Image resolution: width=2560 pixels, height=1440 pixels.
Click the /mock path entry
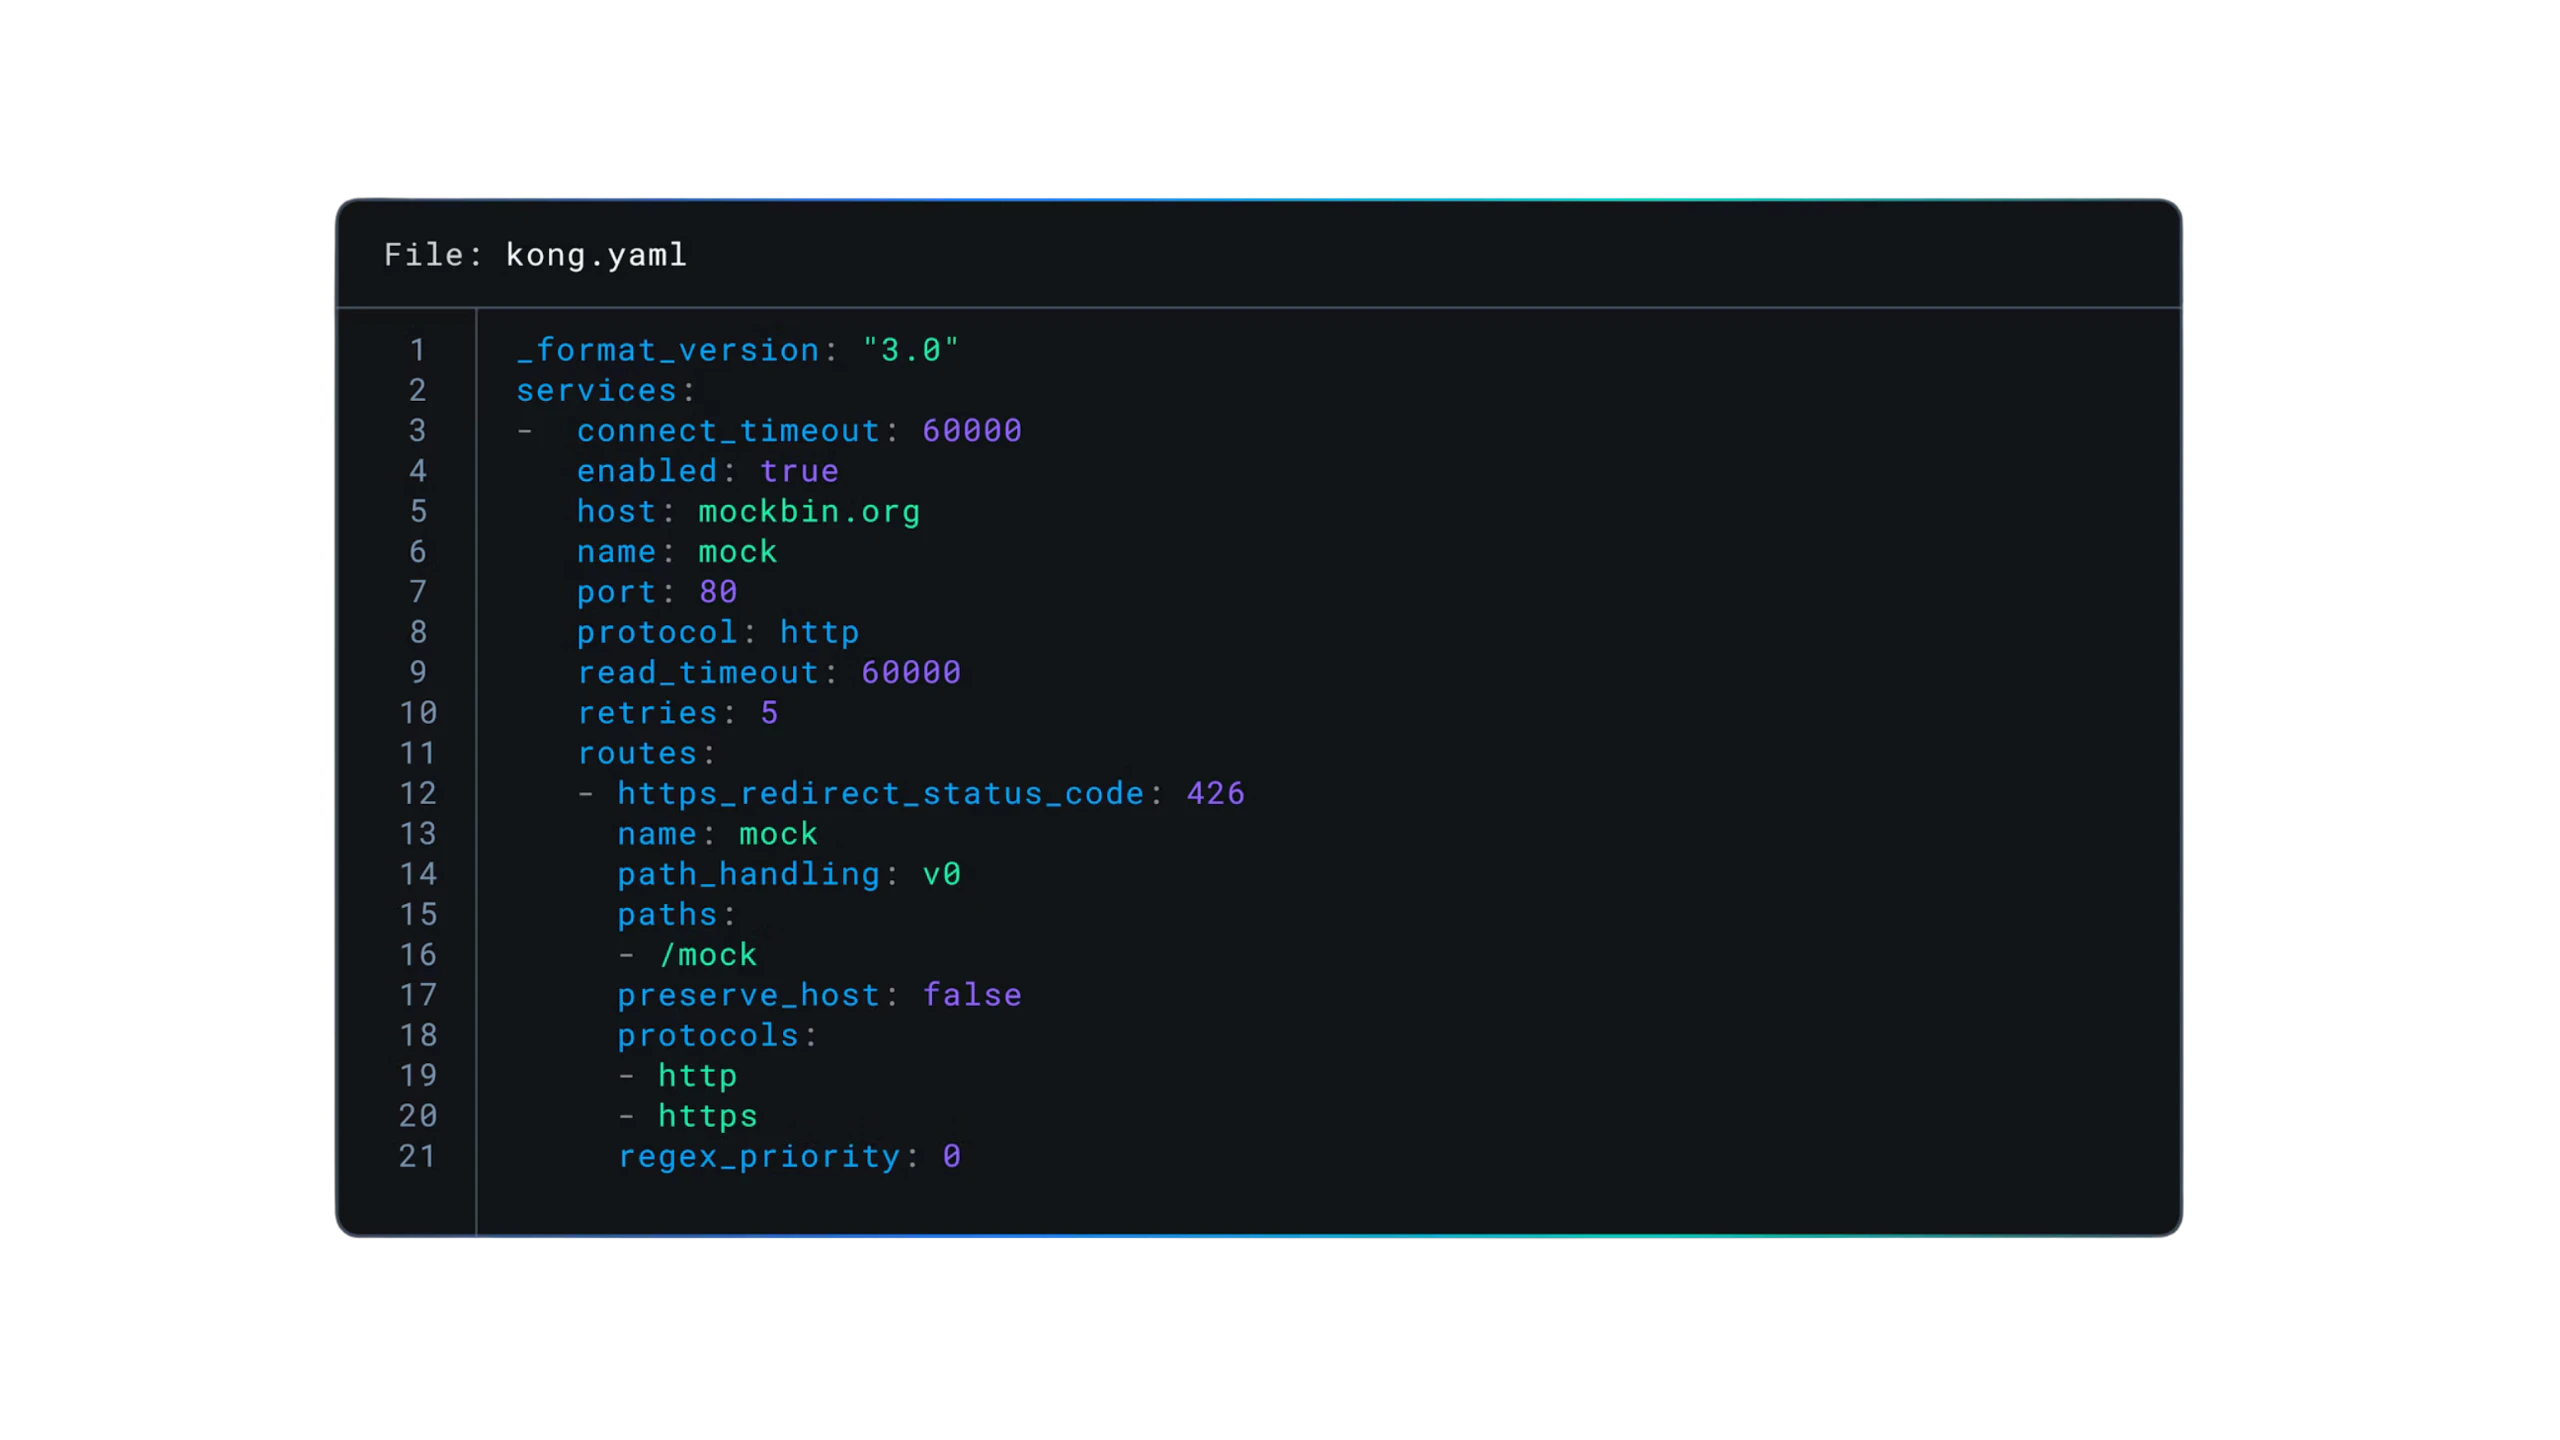[x=708, y=955]
